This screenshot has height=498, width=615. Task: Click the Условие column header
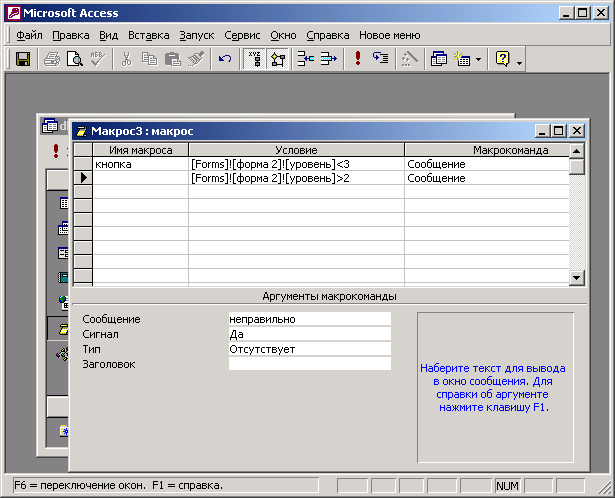tap(296, 150)
